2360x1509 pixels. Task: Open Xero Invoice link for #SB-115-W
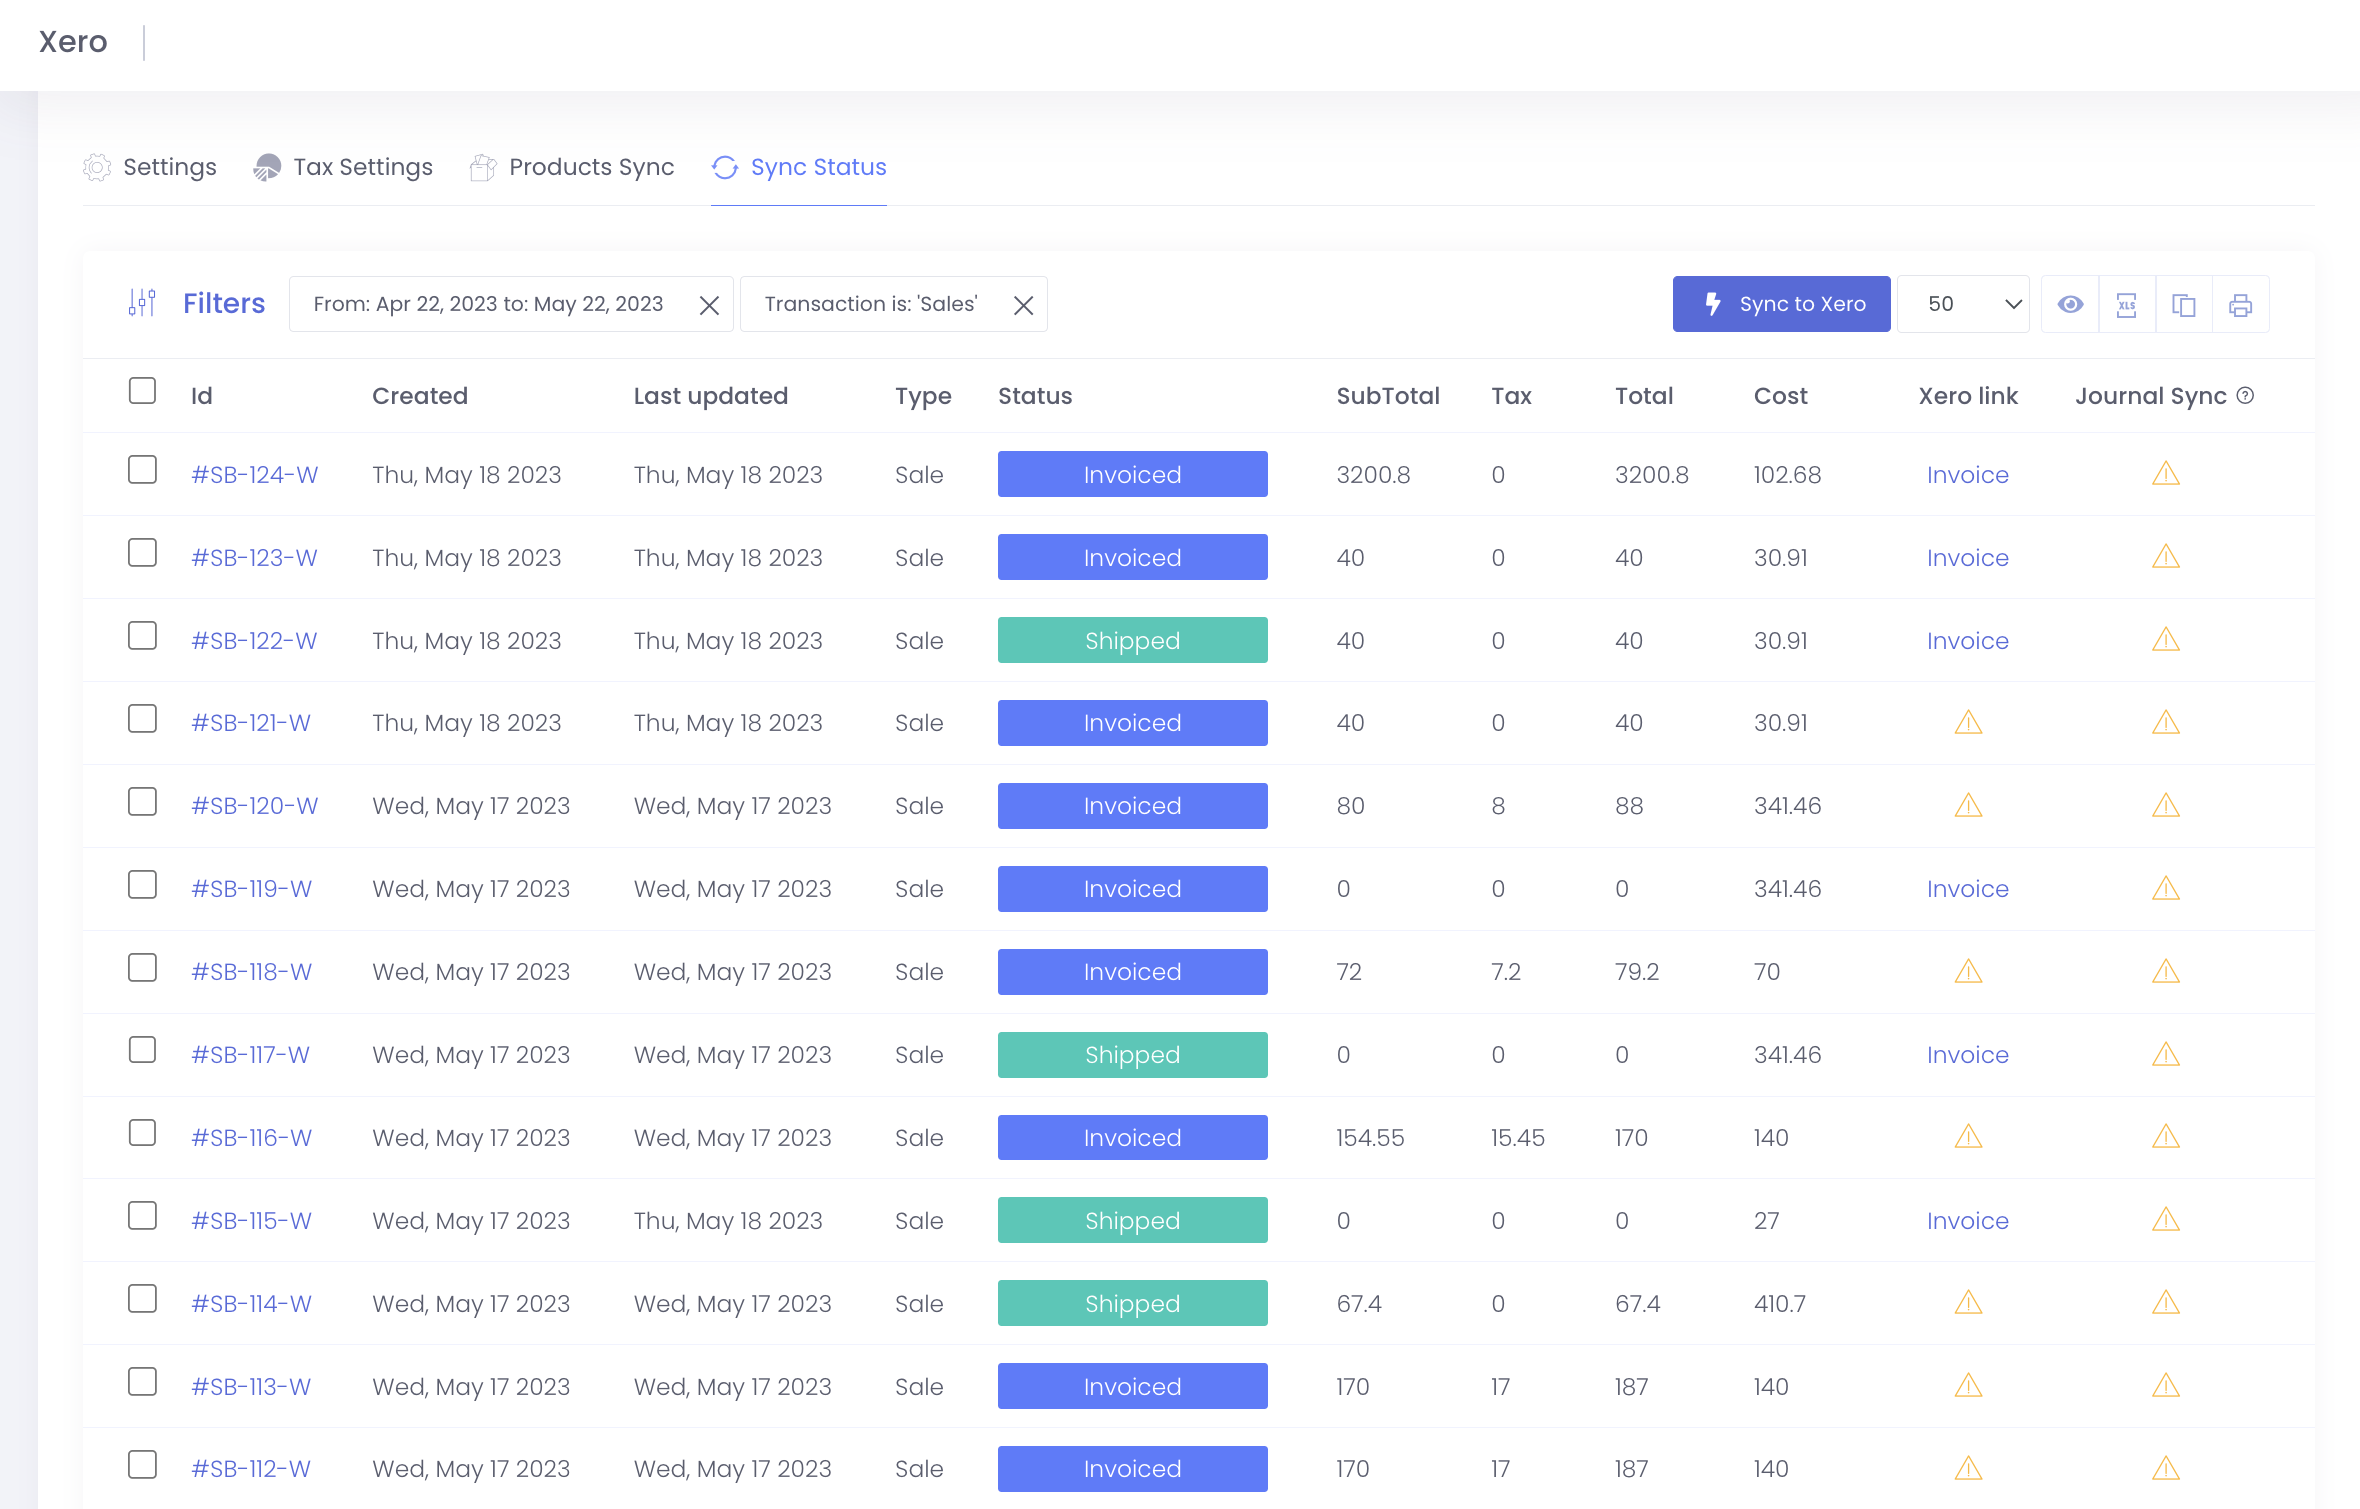point(1967,1221)
